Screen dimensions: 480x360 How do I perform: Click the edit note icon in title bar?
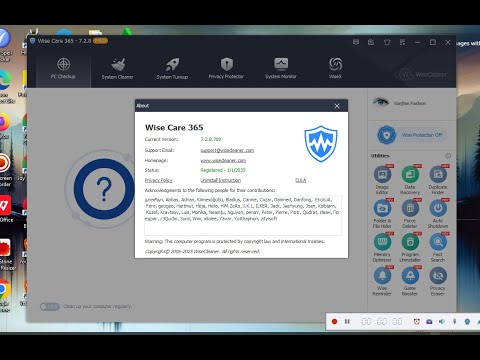[x=371, y=42]
